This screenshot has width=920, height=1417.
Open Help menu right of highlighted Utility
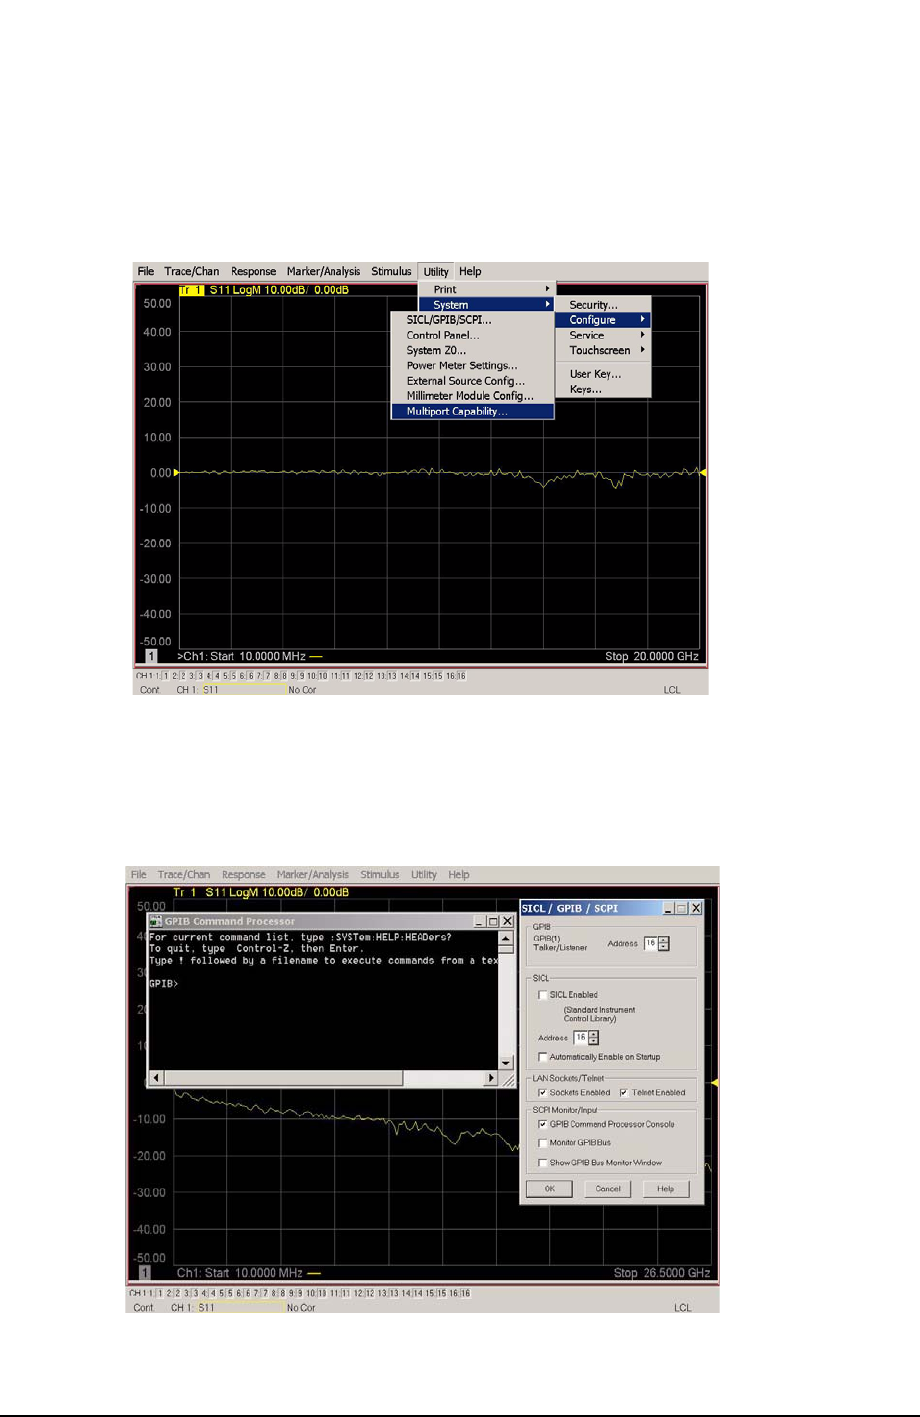pyautogui.click(x=470, y=271)
